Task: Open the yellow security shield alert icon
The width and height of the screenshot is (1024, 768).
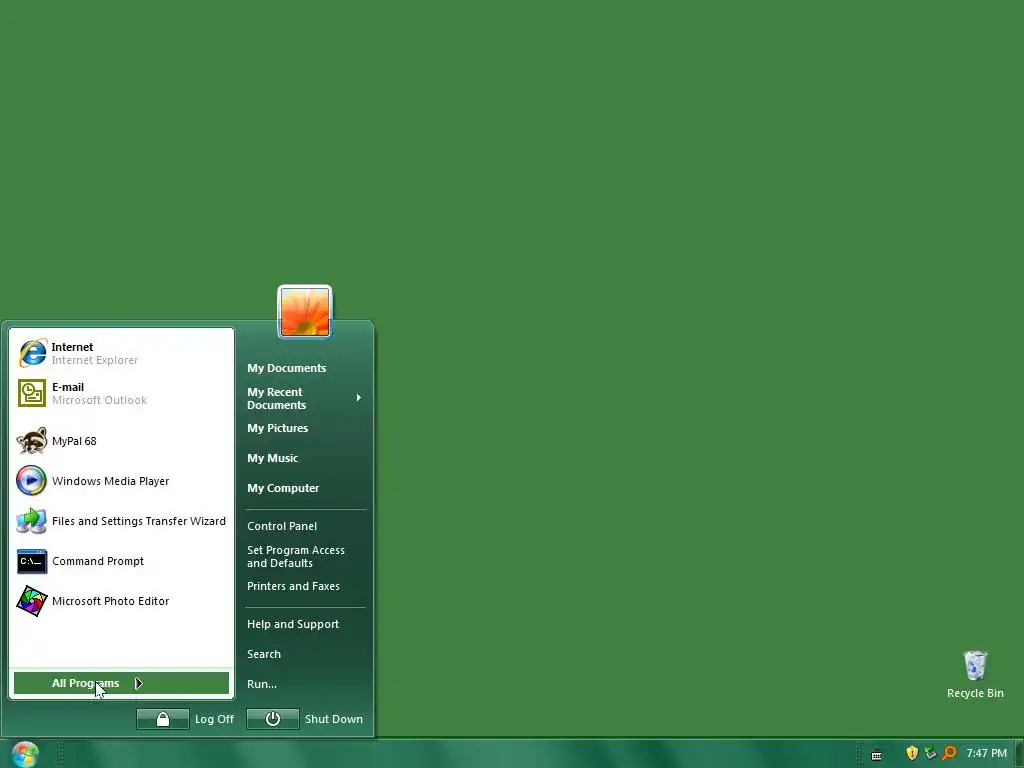Action: coord(912,753)
